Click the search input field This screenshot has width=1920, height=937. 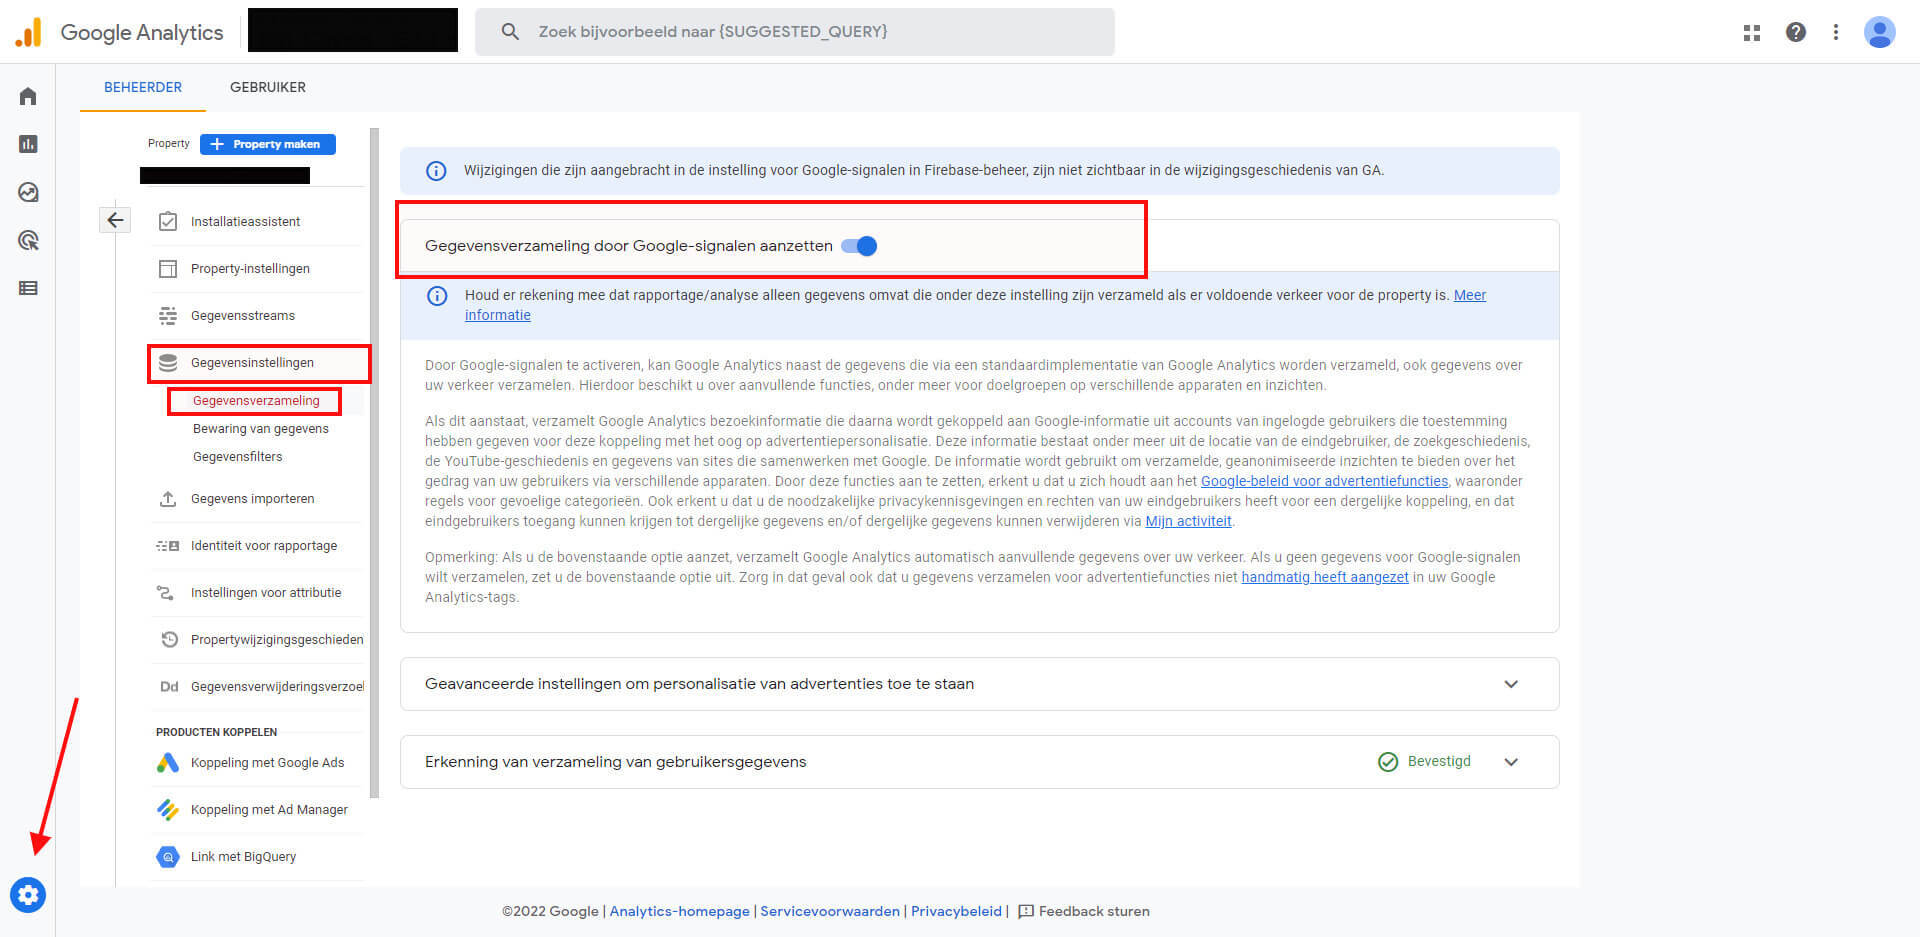point(795,32)
